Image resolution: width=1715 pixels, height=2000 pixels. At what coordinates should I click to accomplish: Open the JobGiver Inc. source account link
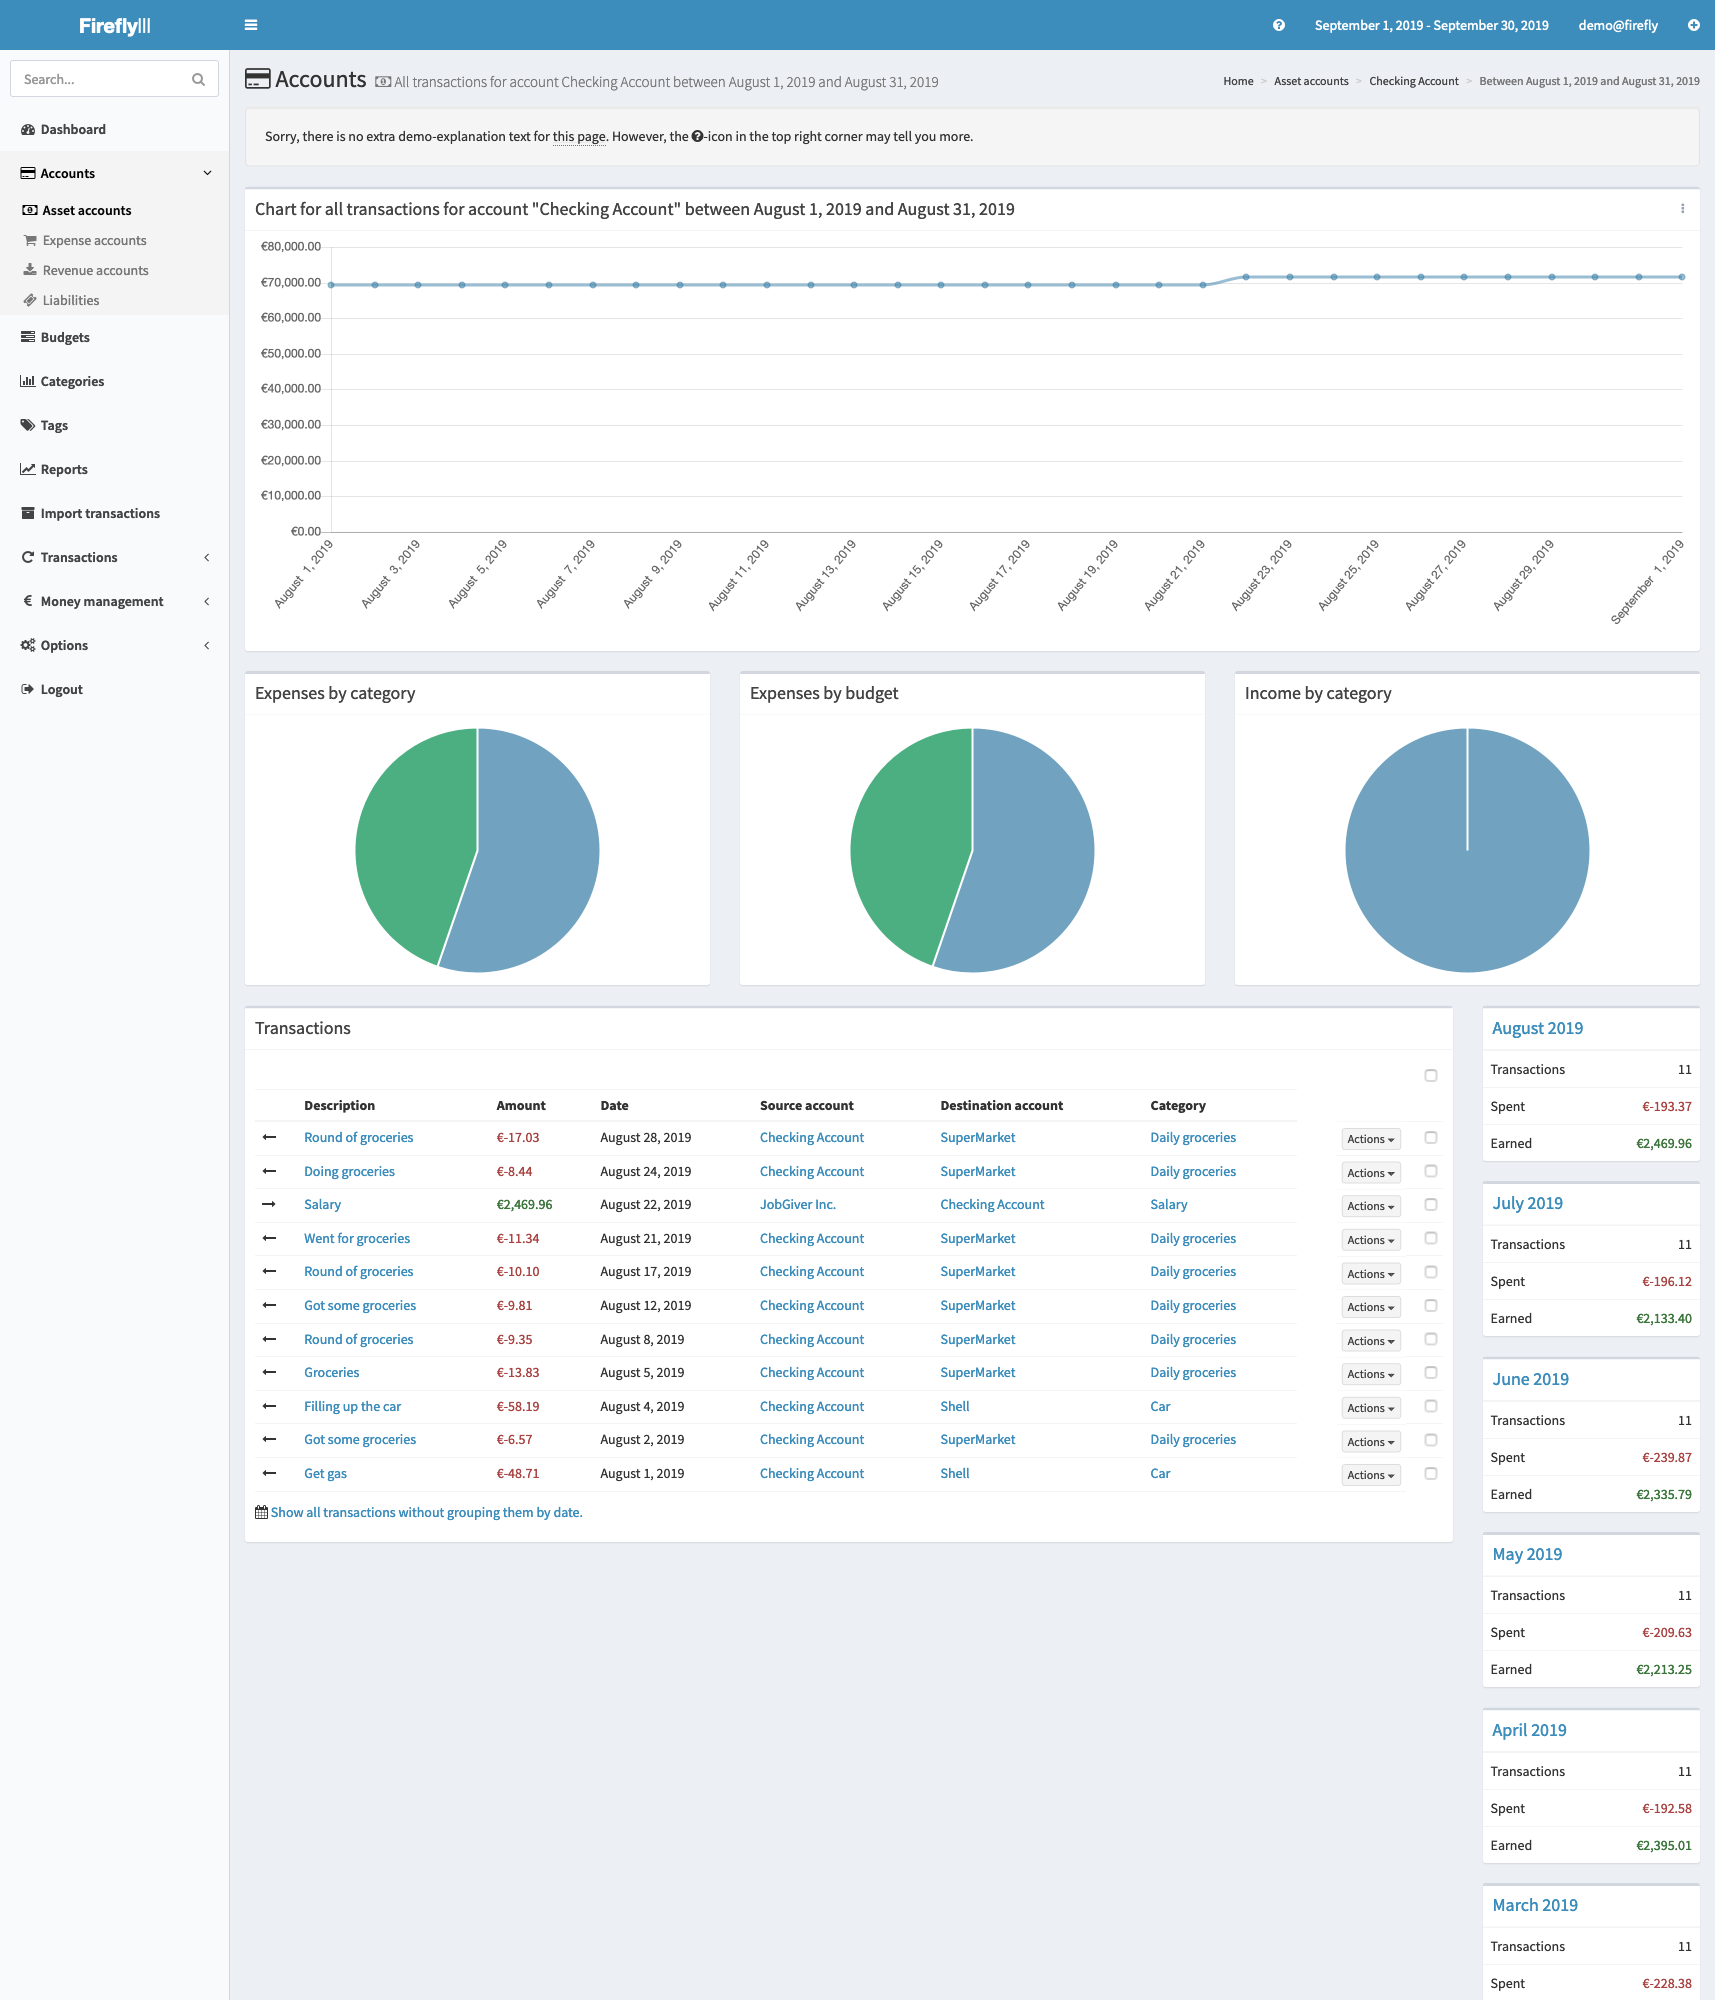[x=797, y=1205]
